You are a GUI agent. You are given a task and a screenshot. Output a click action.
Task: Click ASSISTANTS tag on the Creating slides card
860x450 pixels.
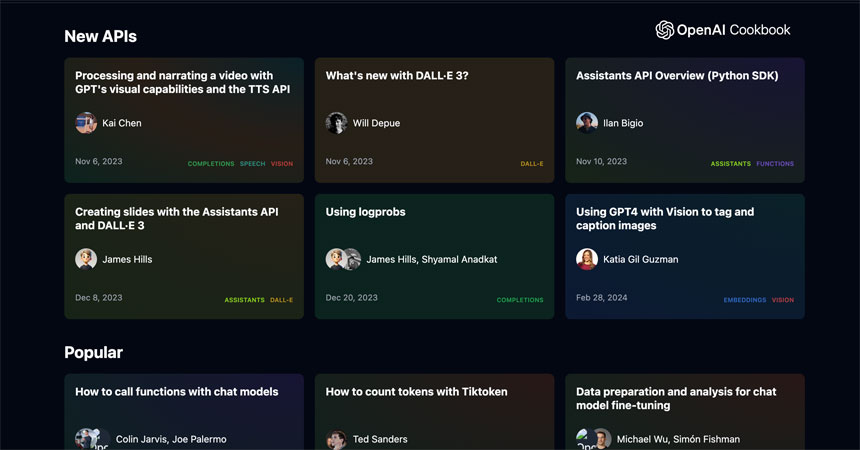pyautogui.click(x=244, y=300)
